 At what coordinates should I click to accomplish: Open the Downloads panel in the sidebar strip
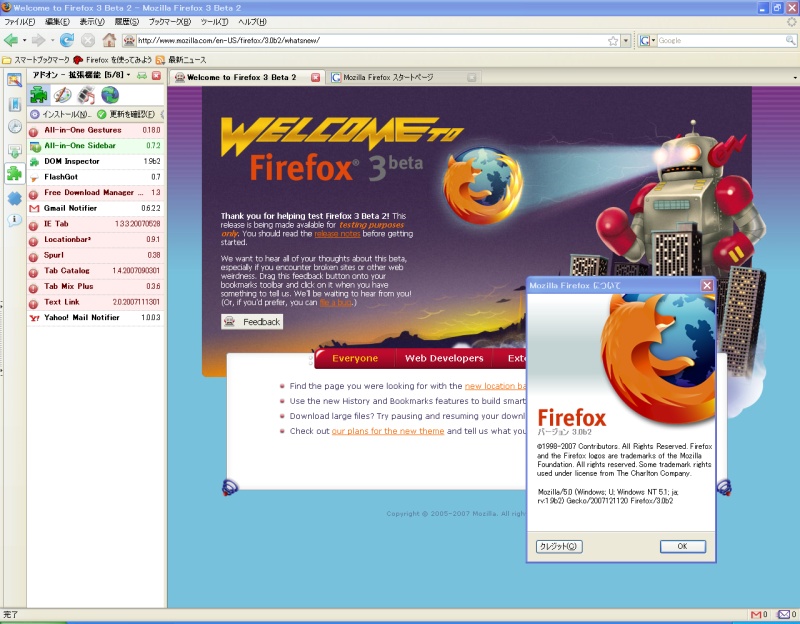(x=14, y=151)
